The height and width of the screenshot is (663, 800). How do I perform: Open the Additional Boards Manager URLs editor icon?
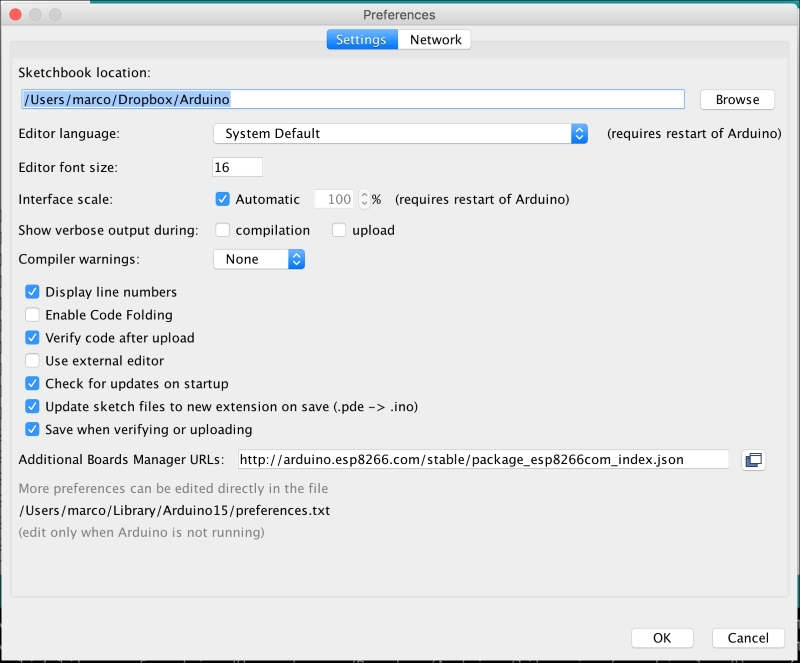click(x=753, y=460)
